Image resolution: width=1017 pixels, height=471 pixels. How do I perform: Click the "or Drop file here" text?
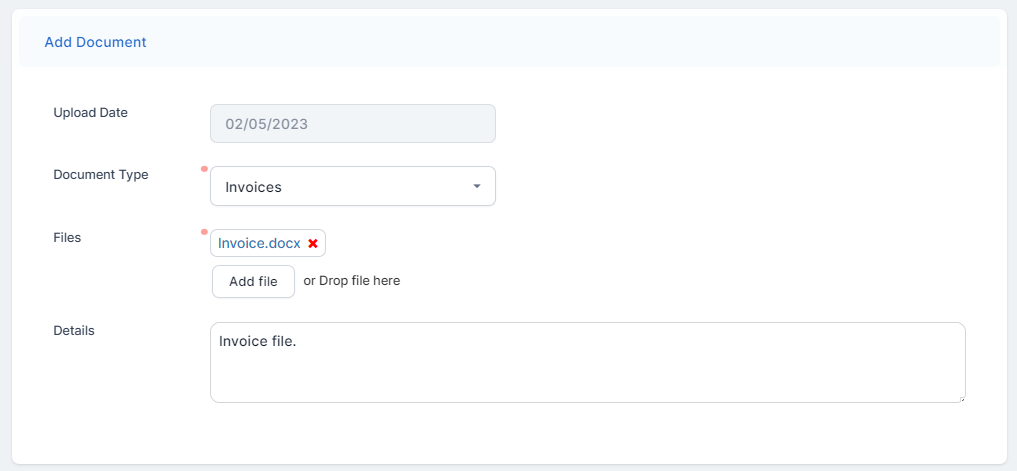point(352,281)
